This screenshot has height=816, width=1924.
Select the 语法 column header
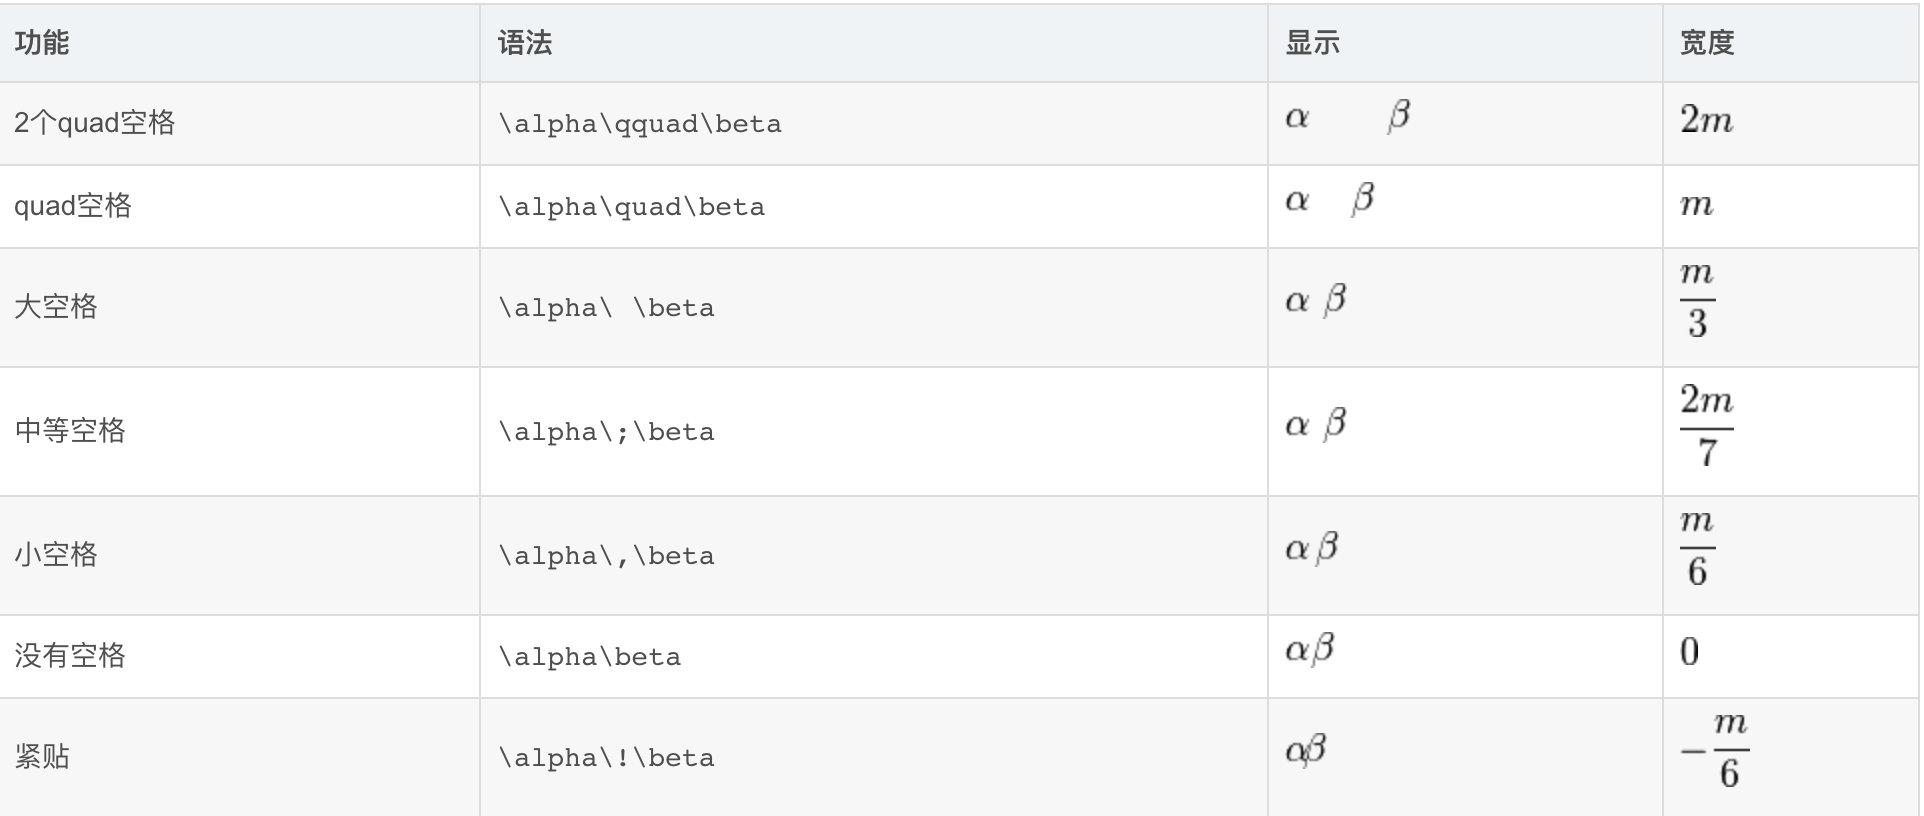pyautogui.click(x=525, y=43)
